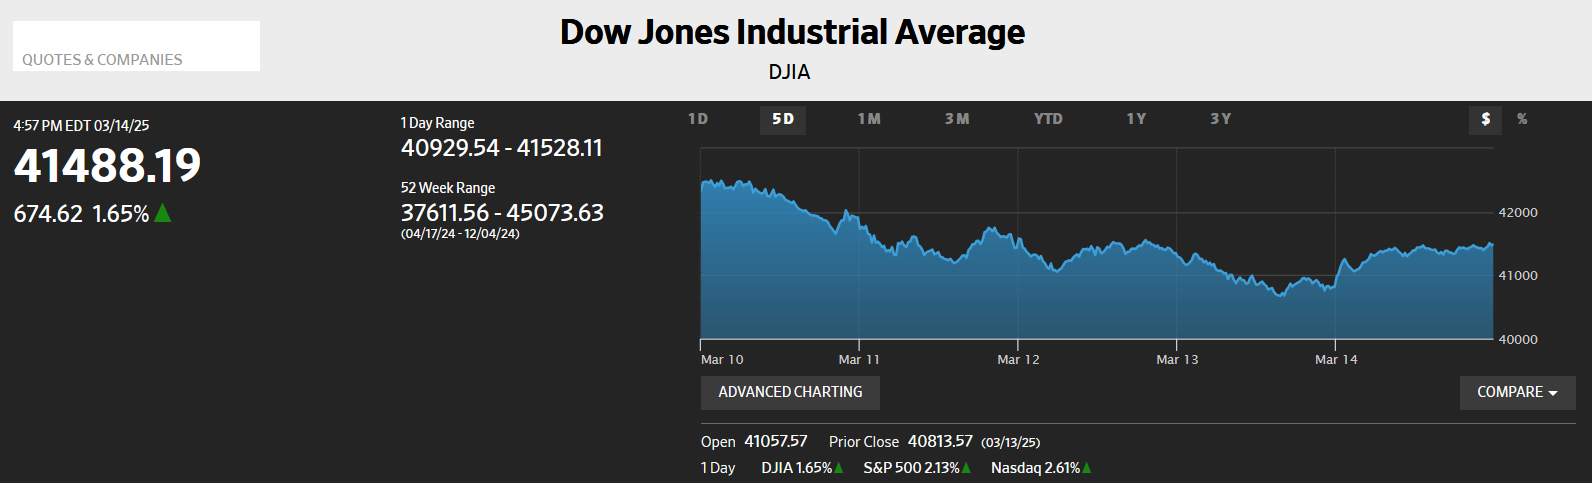Viewport: 1593px width, 483px height.
Task: Switch chart to 3M range
Action: tap(957, 119)
